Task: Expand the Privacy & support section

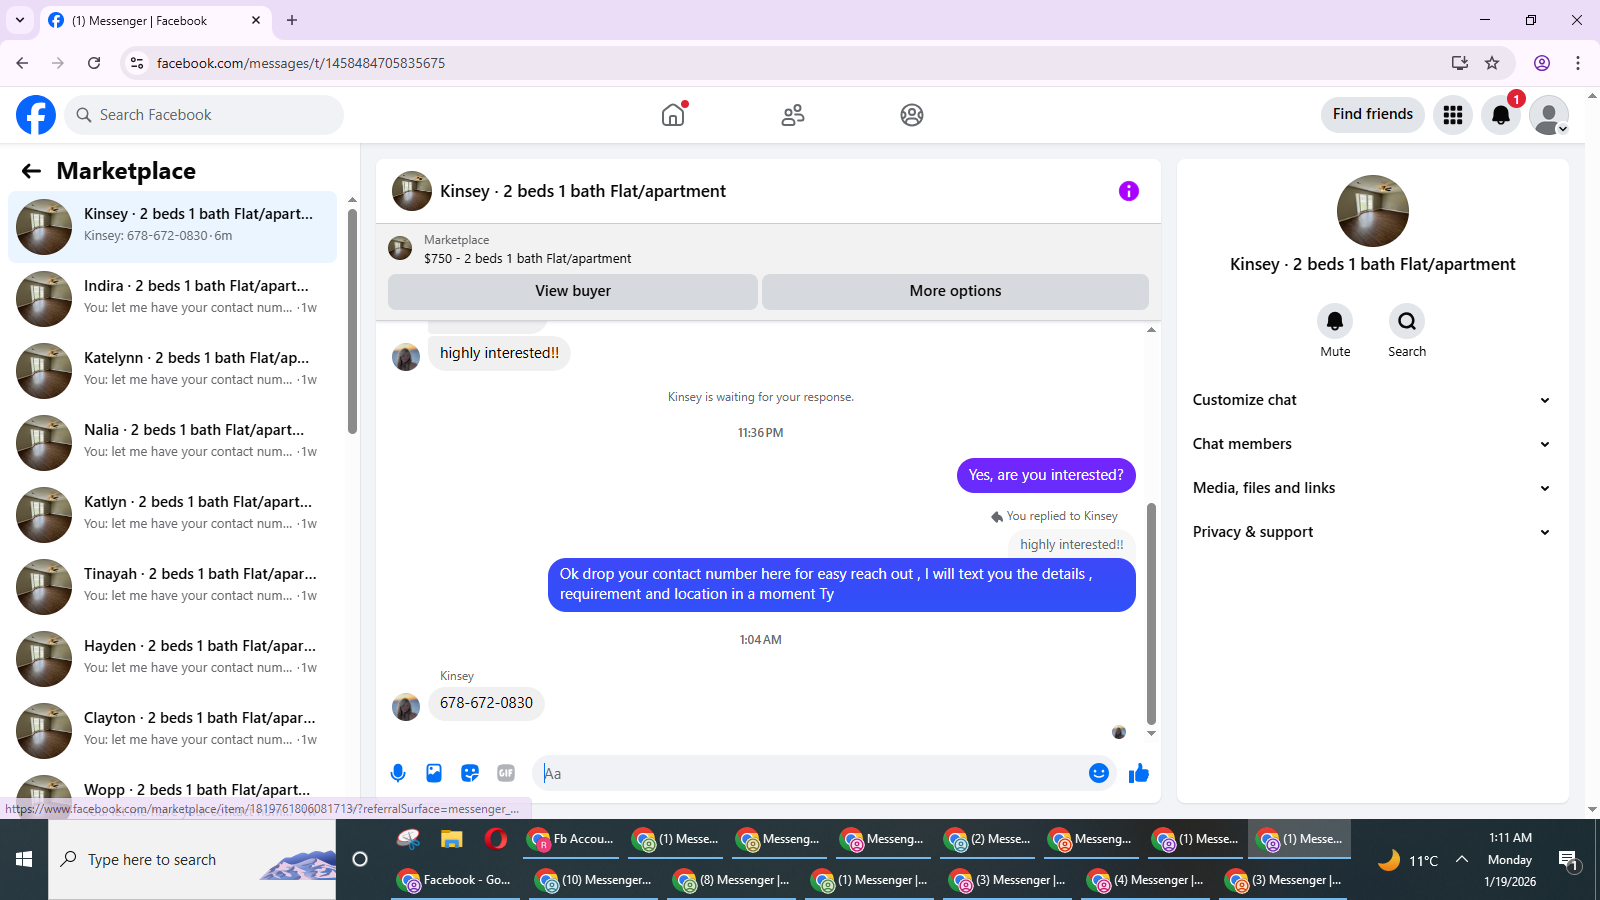Action: coord(1372,532)
